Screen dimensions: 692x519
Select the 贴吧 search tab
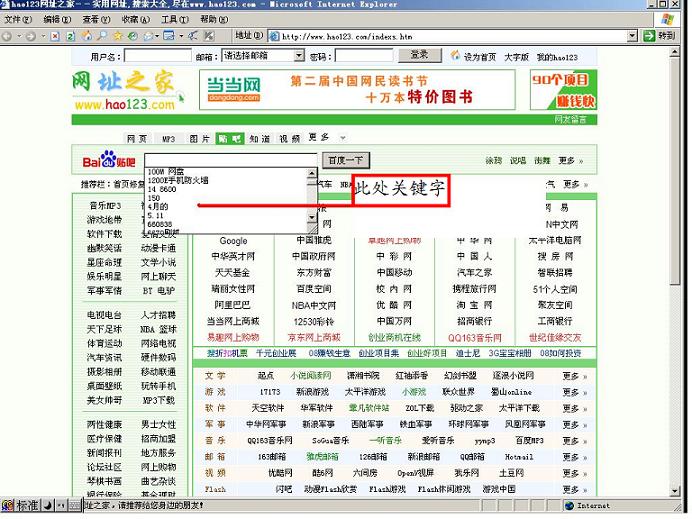(x=229, y=138)
